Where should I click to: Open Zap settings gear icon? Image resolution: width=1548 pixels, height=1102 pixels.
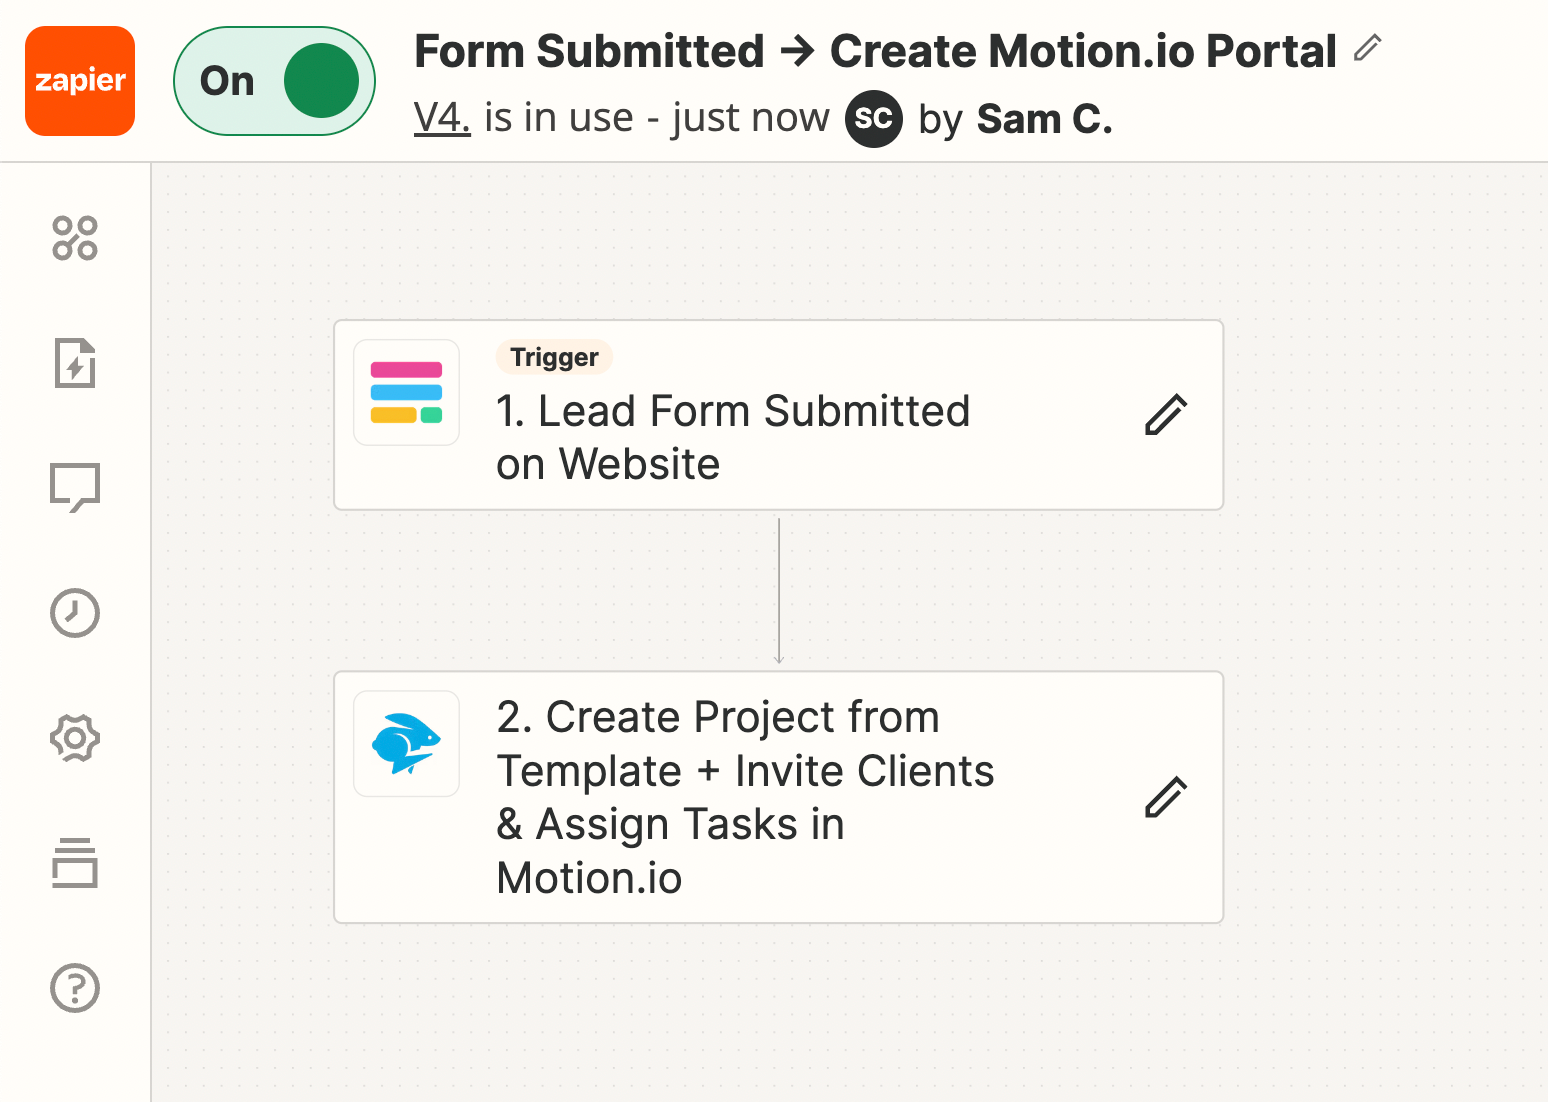click(75, 739)
